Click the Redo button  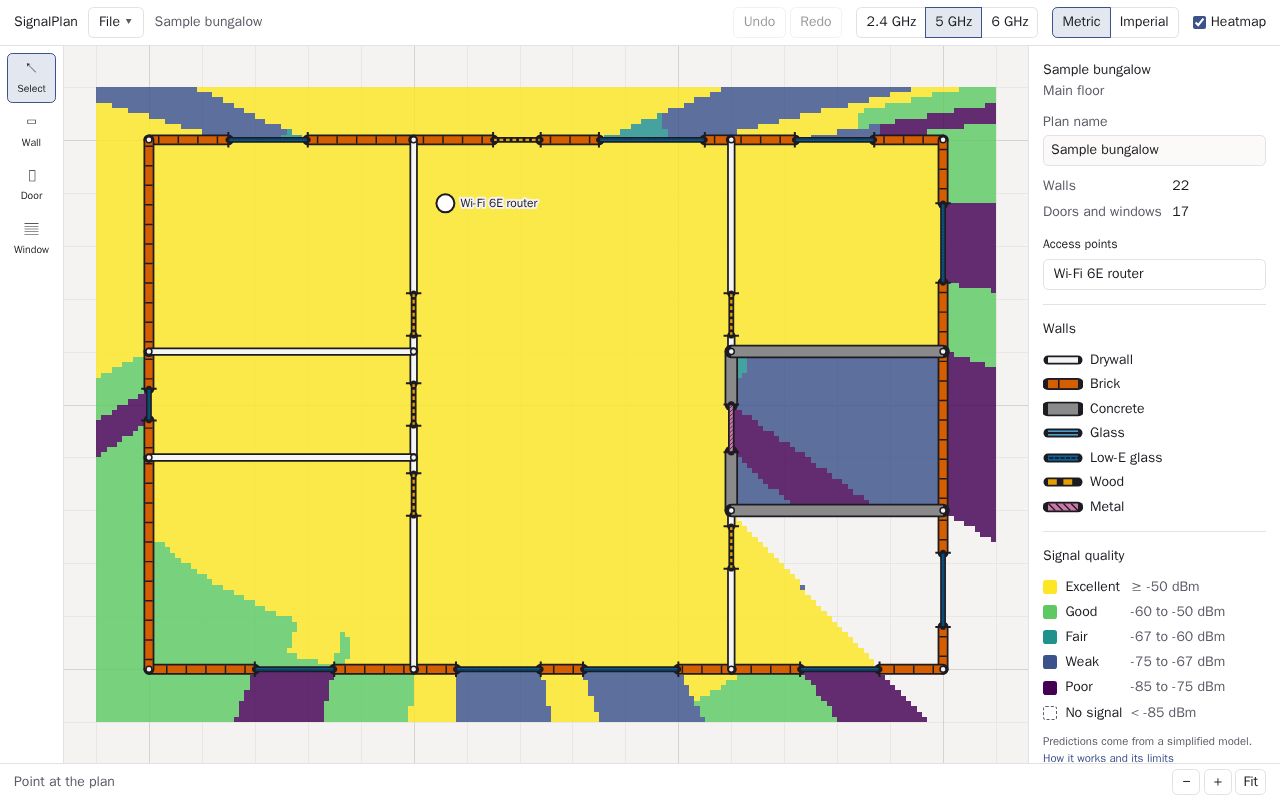pos(816,22)
